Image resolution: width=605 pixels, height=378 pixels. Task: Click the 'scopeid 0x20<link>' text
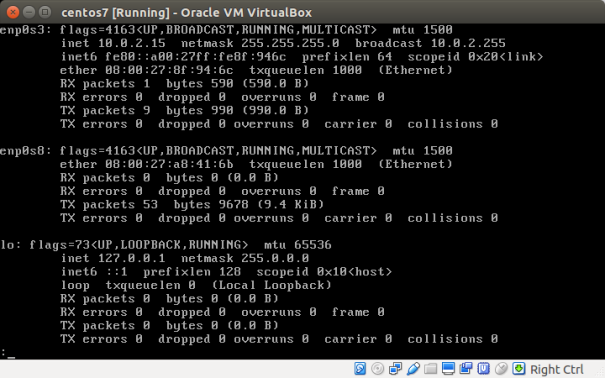[x=476, y=57]
